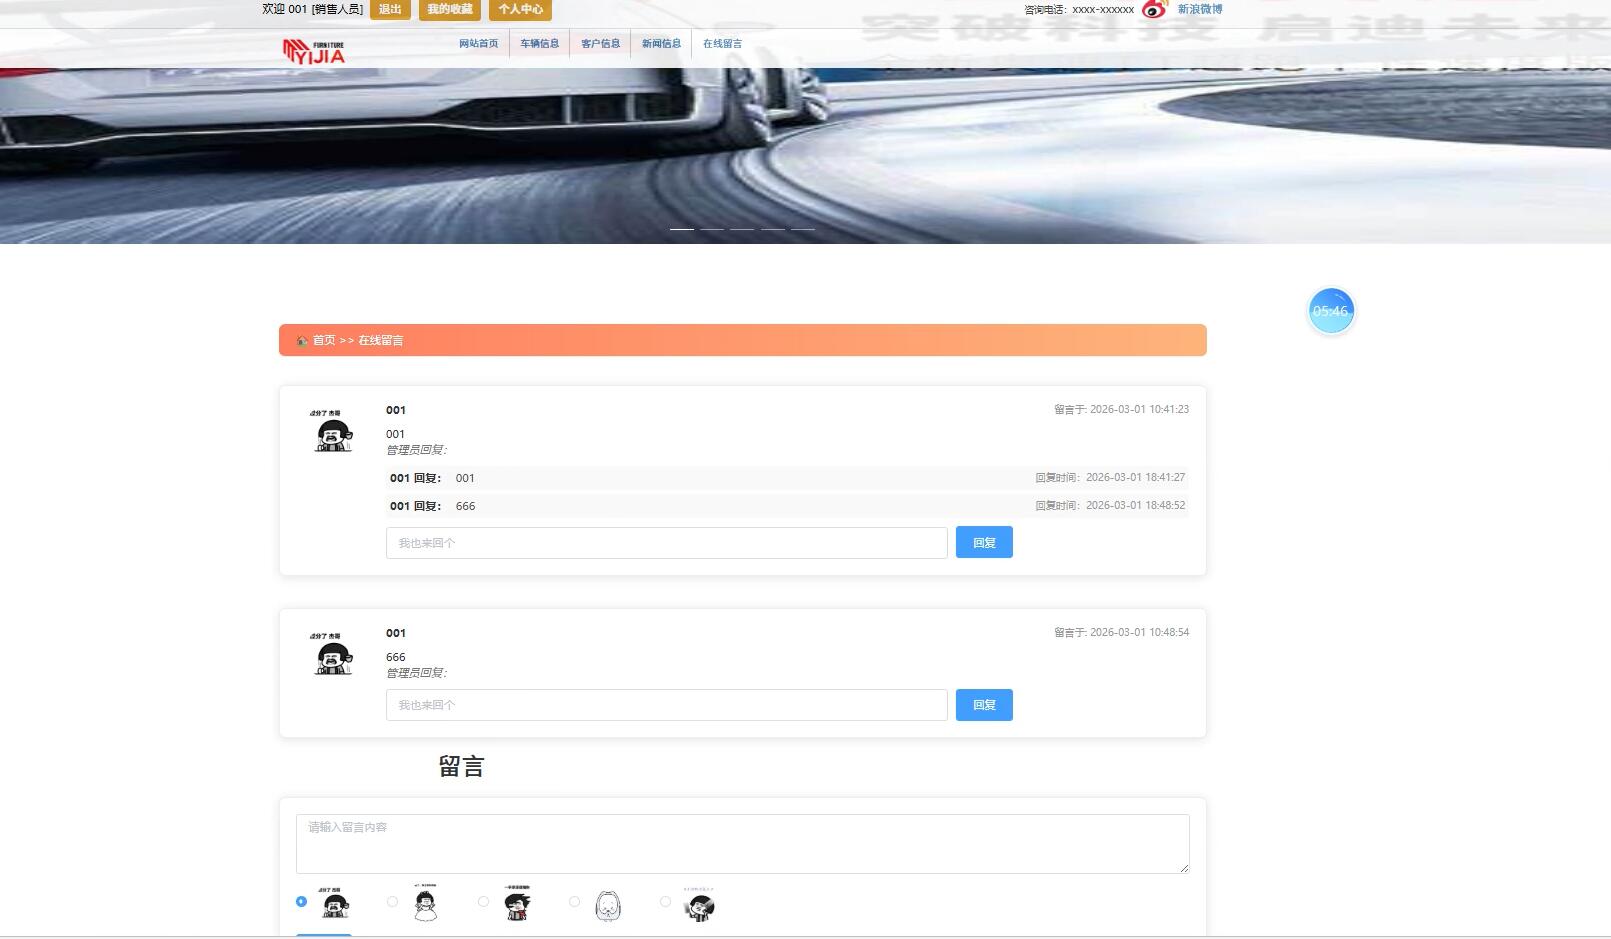
Task: Open 我的收藏 favorites button
Action: coord(450,9)
